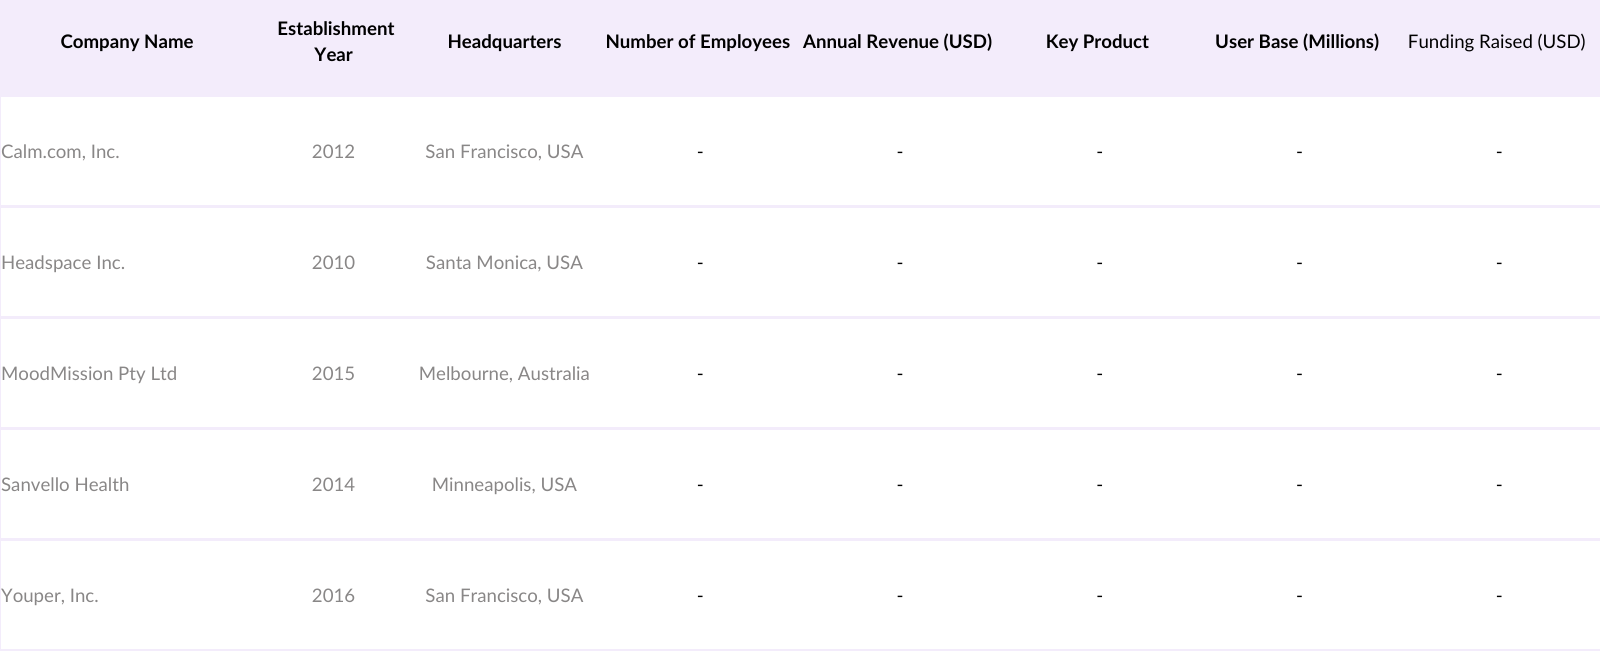
Task: Select the Santa Monica, USA headquarters cell
Action: pyautogui.click(x=504, y=263)
